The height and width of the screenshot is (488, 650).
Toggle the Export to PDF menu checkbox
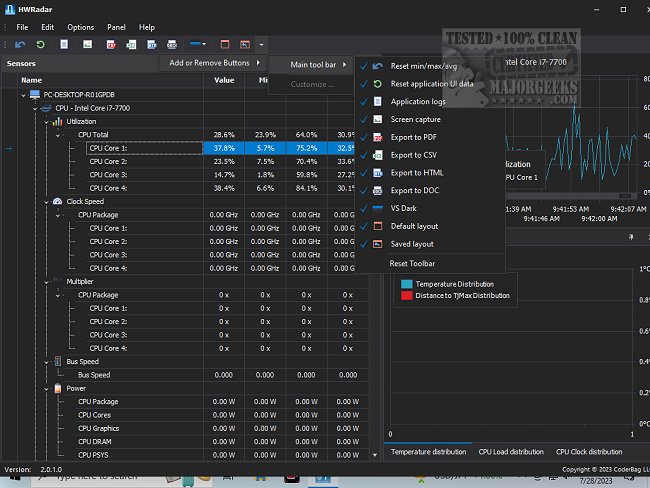click(364, 137)
